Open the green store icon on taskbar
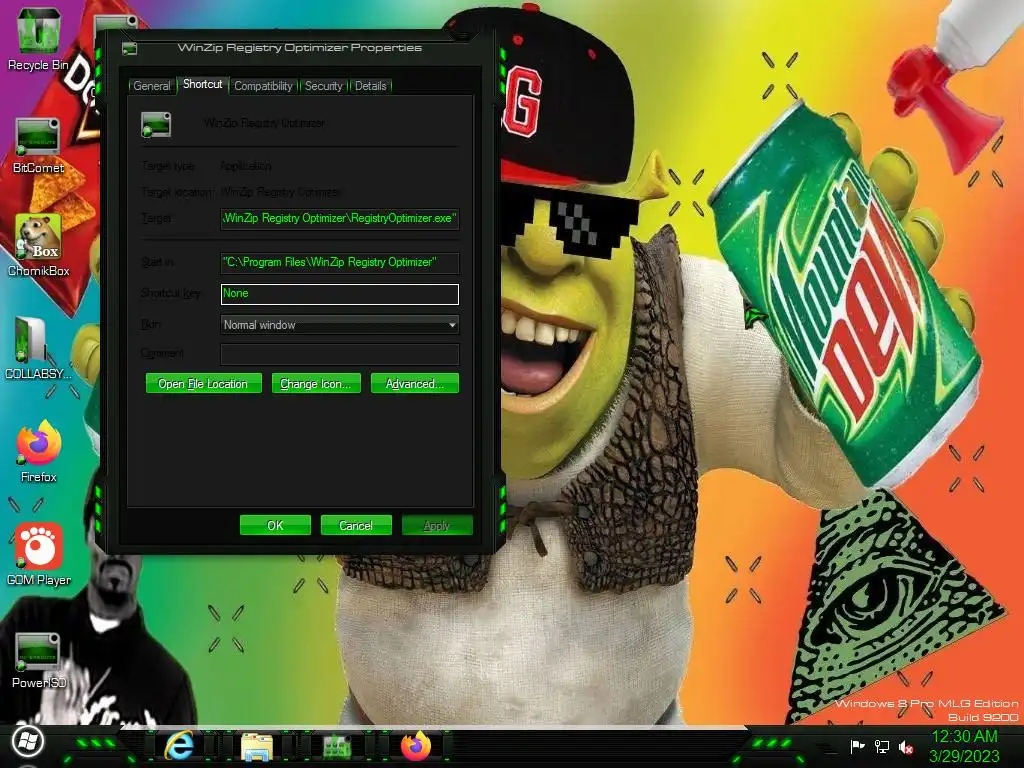Image resolution: width=1024 pixels, height=768 pixels. tap(337, 746)
